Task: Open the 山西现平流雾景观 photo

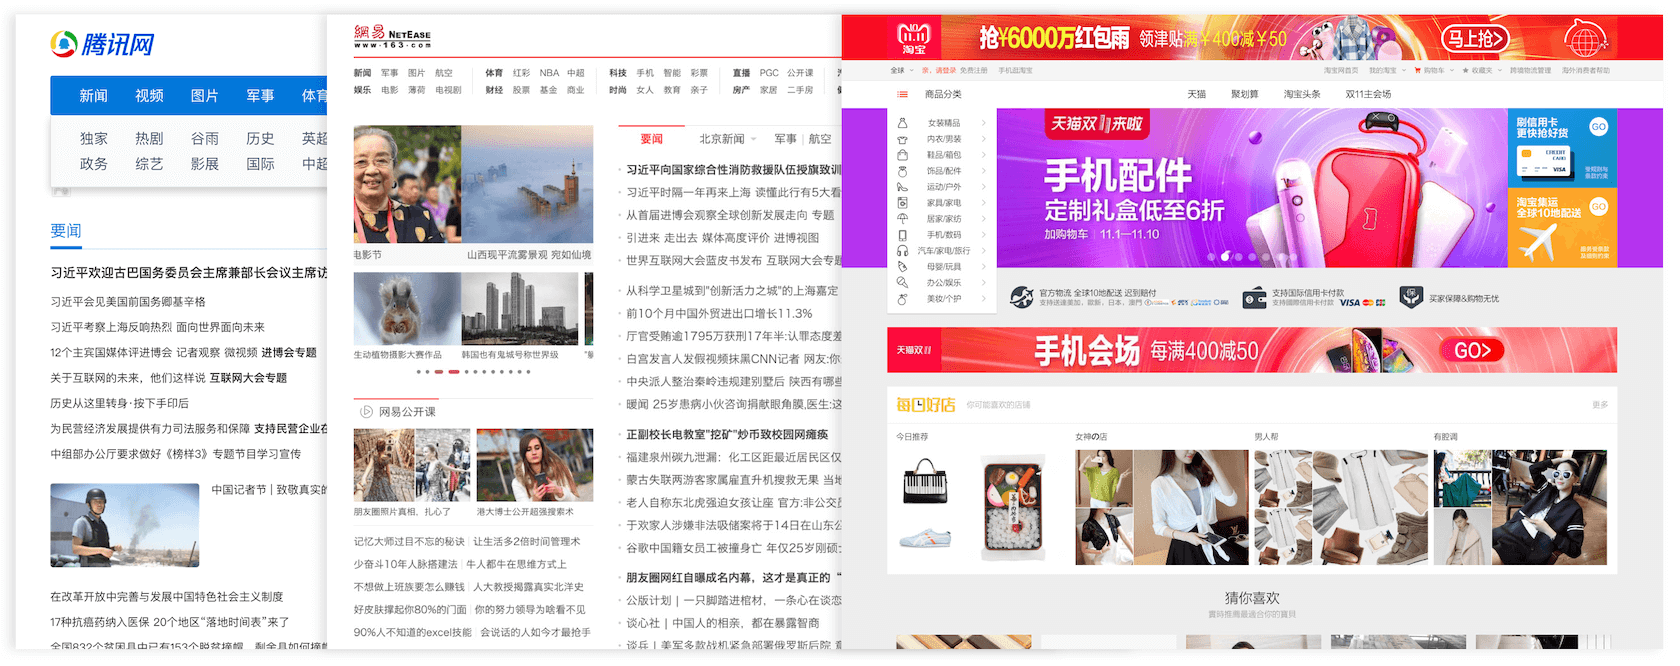Action: click(527, 184)
